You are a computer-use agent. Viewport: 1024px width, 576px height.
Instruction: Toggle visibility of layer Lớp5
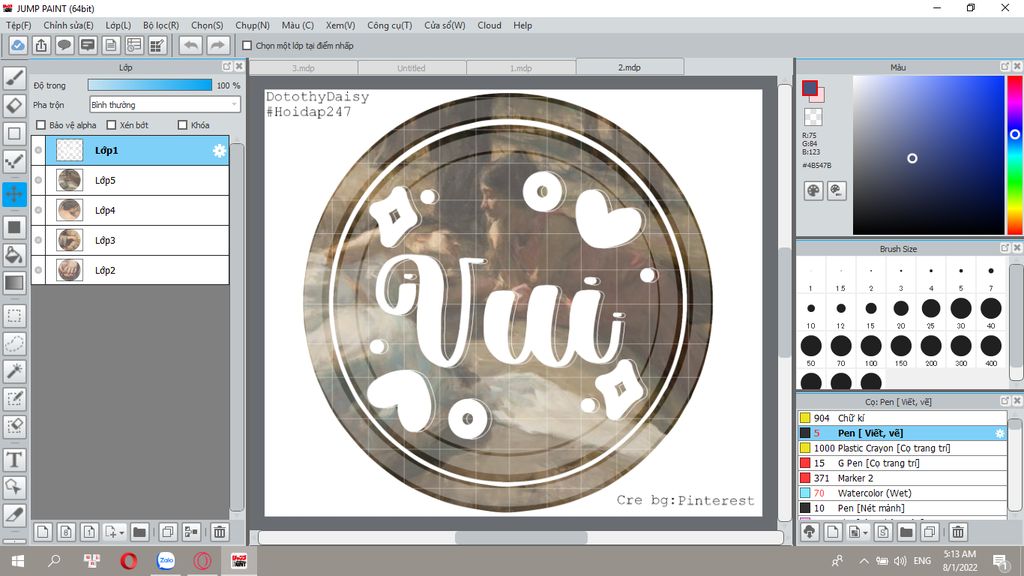tap(39, 180)
